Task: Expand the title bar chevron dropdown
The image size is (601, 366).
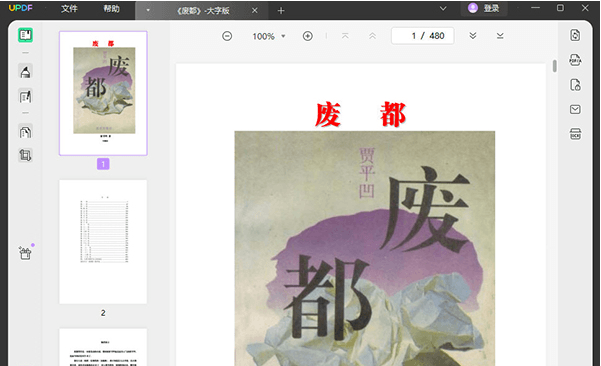Action: (x=443, y=8)
